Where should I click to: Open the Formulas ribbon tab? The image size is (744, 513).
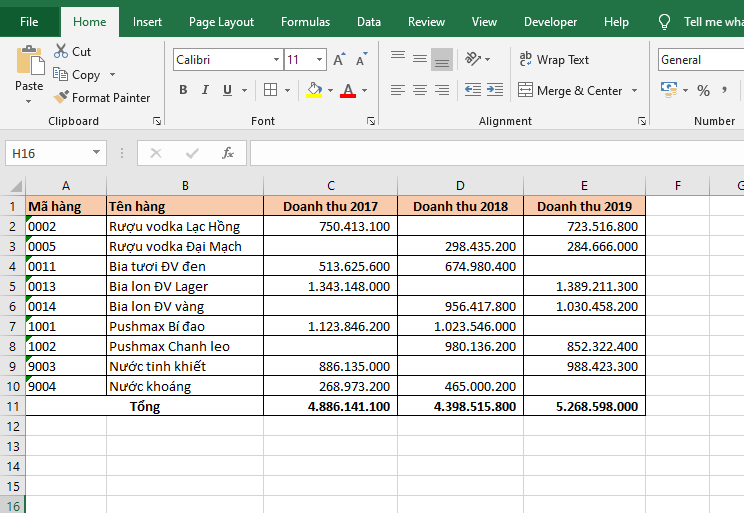(305, 22)
